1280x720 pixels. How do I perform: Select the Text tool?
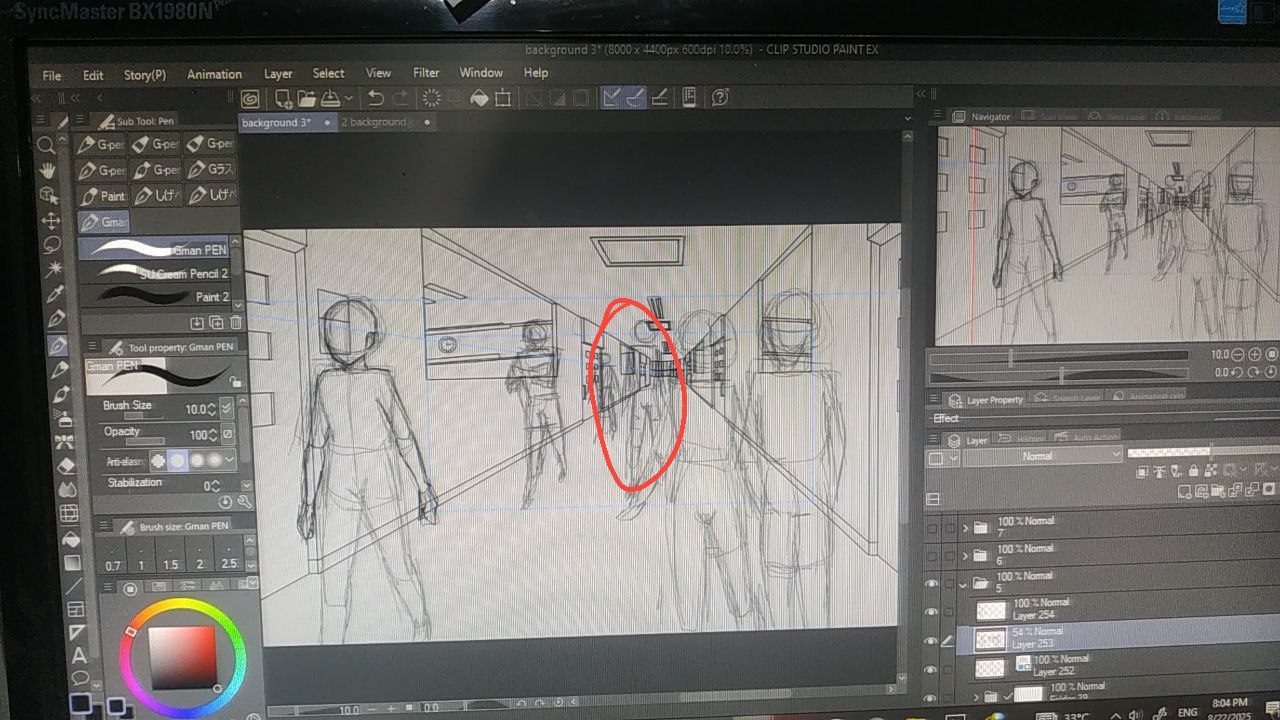(x=80, y=657)
